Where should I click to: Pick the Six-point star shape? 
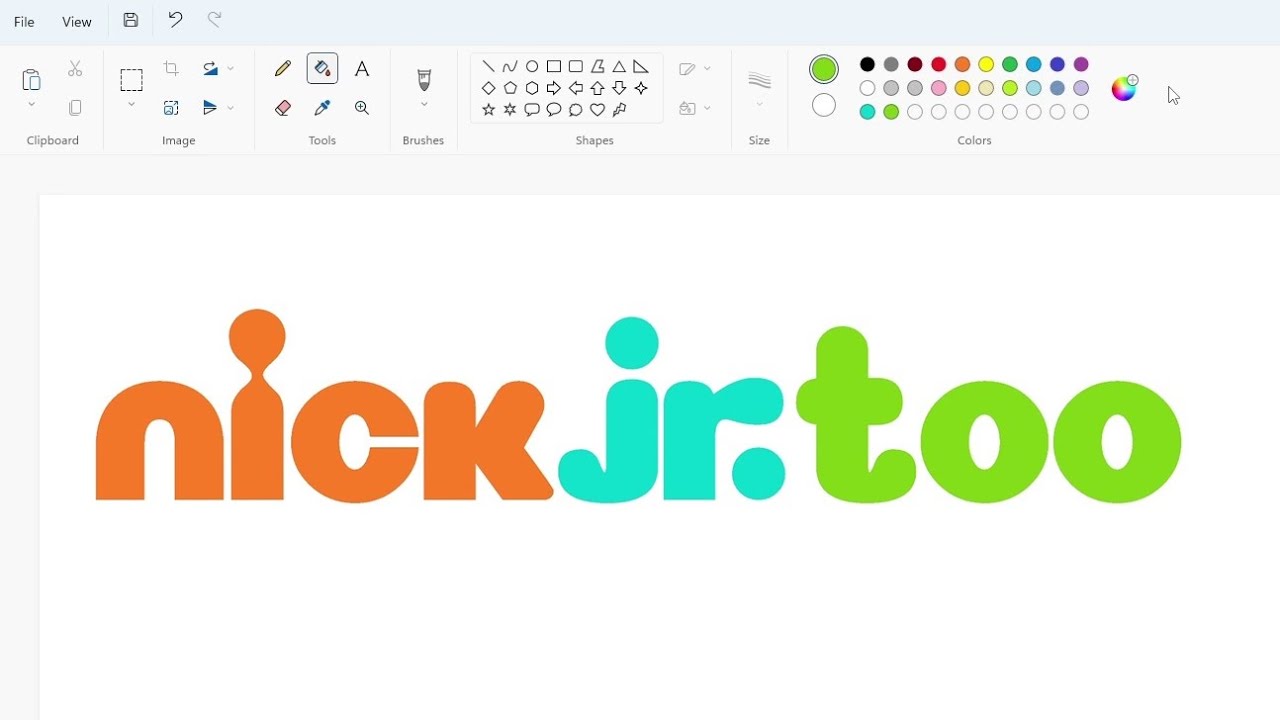(510, 110)
